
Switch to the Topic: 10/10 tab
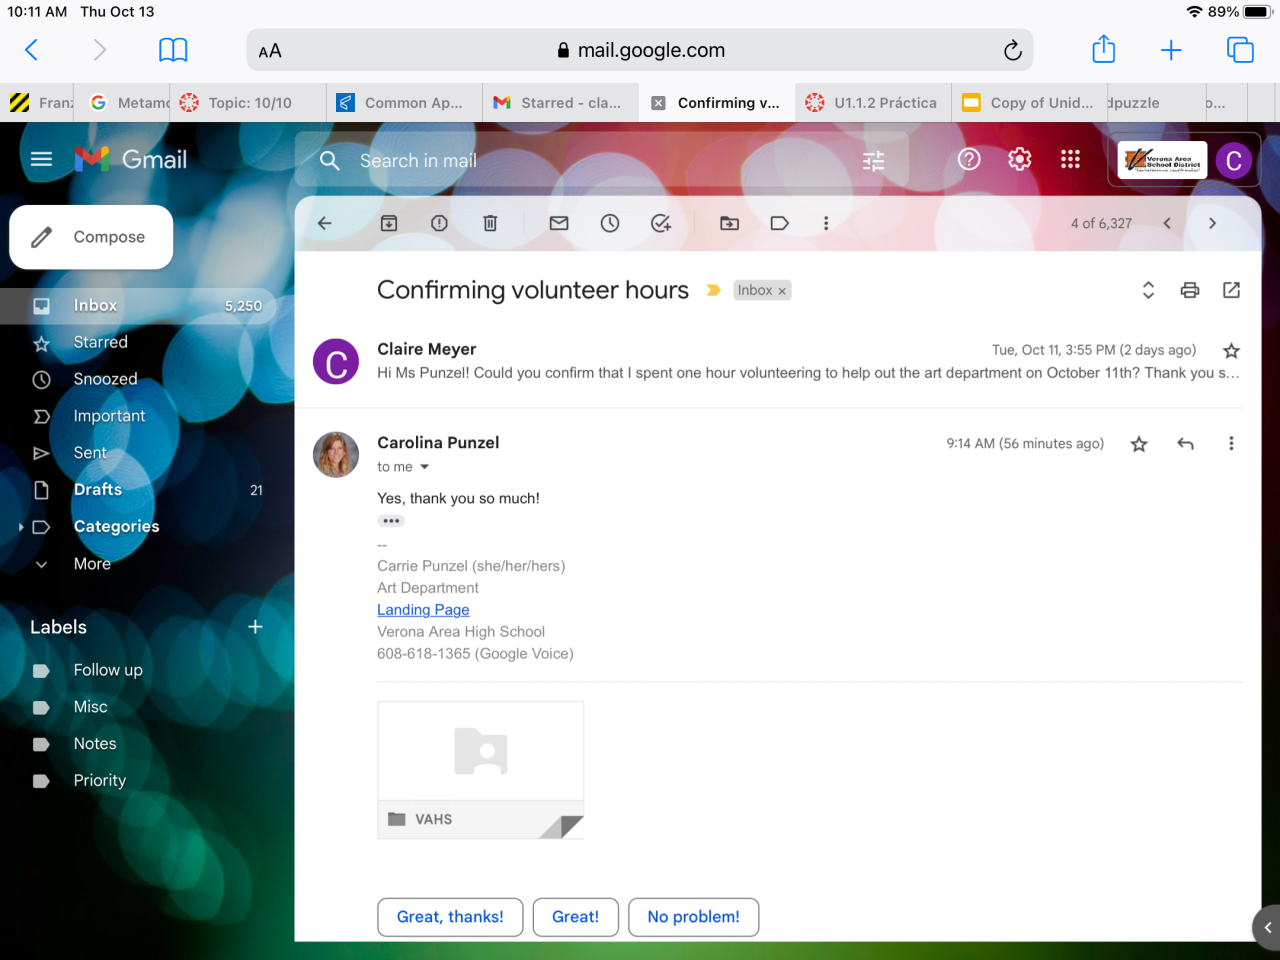[248, 103]
